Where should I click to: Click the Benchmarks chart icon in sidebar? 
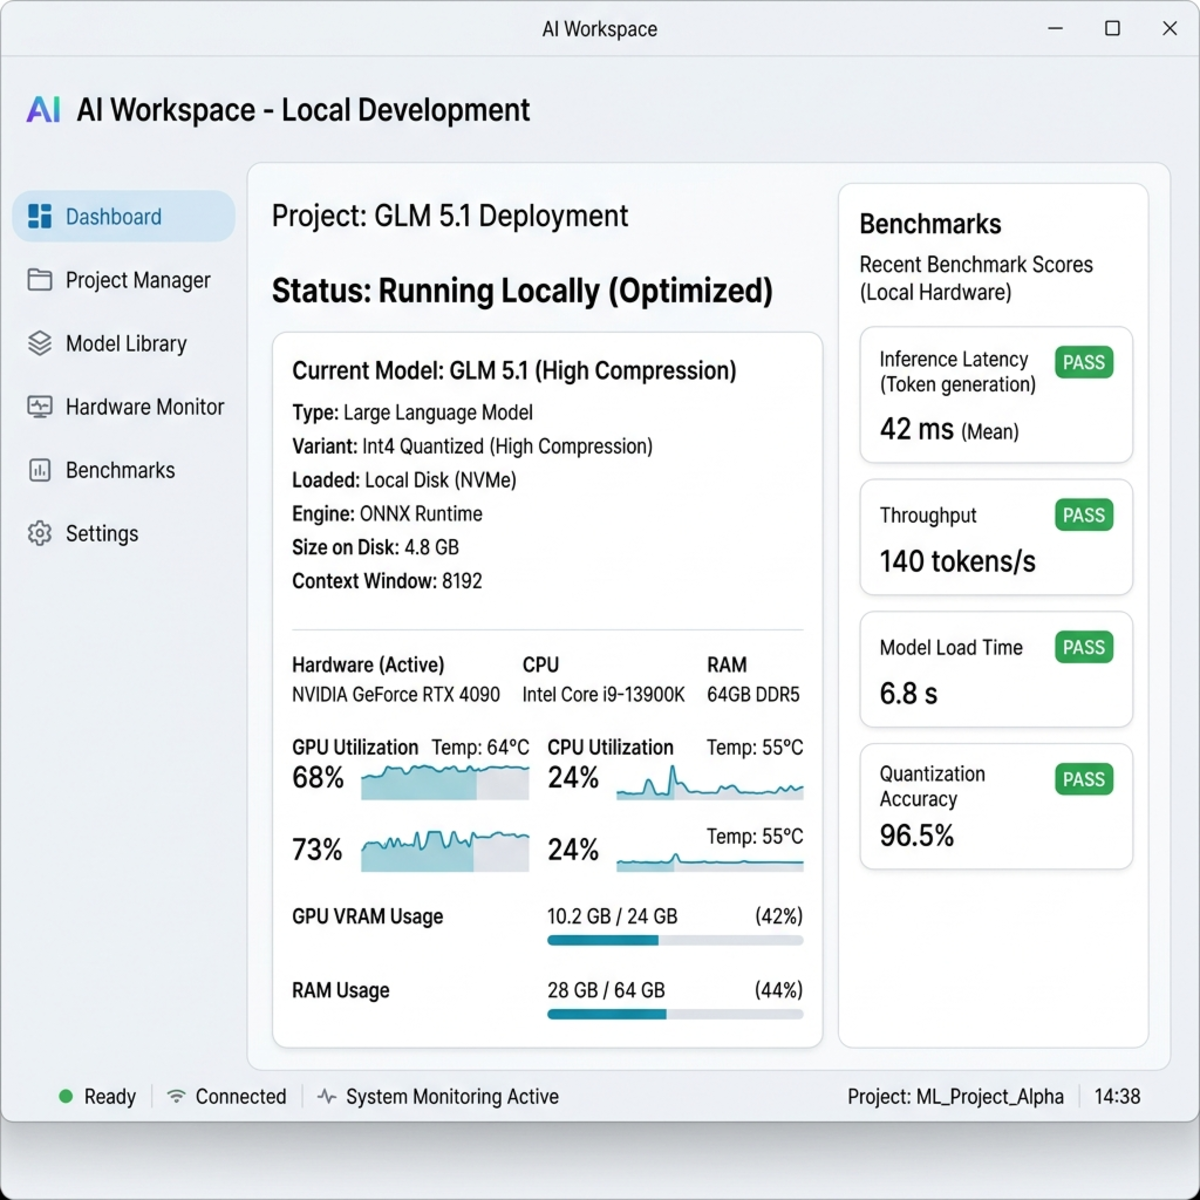(40, 470)
